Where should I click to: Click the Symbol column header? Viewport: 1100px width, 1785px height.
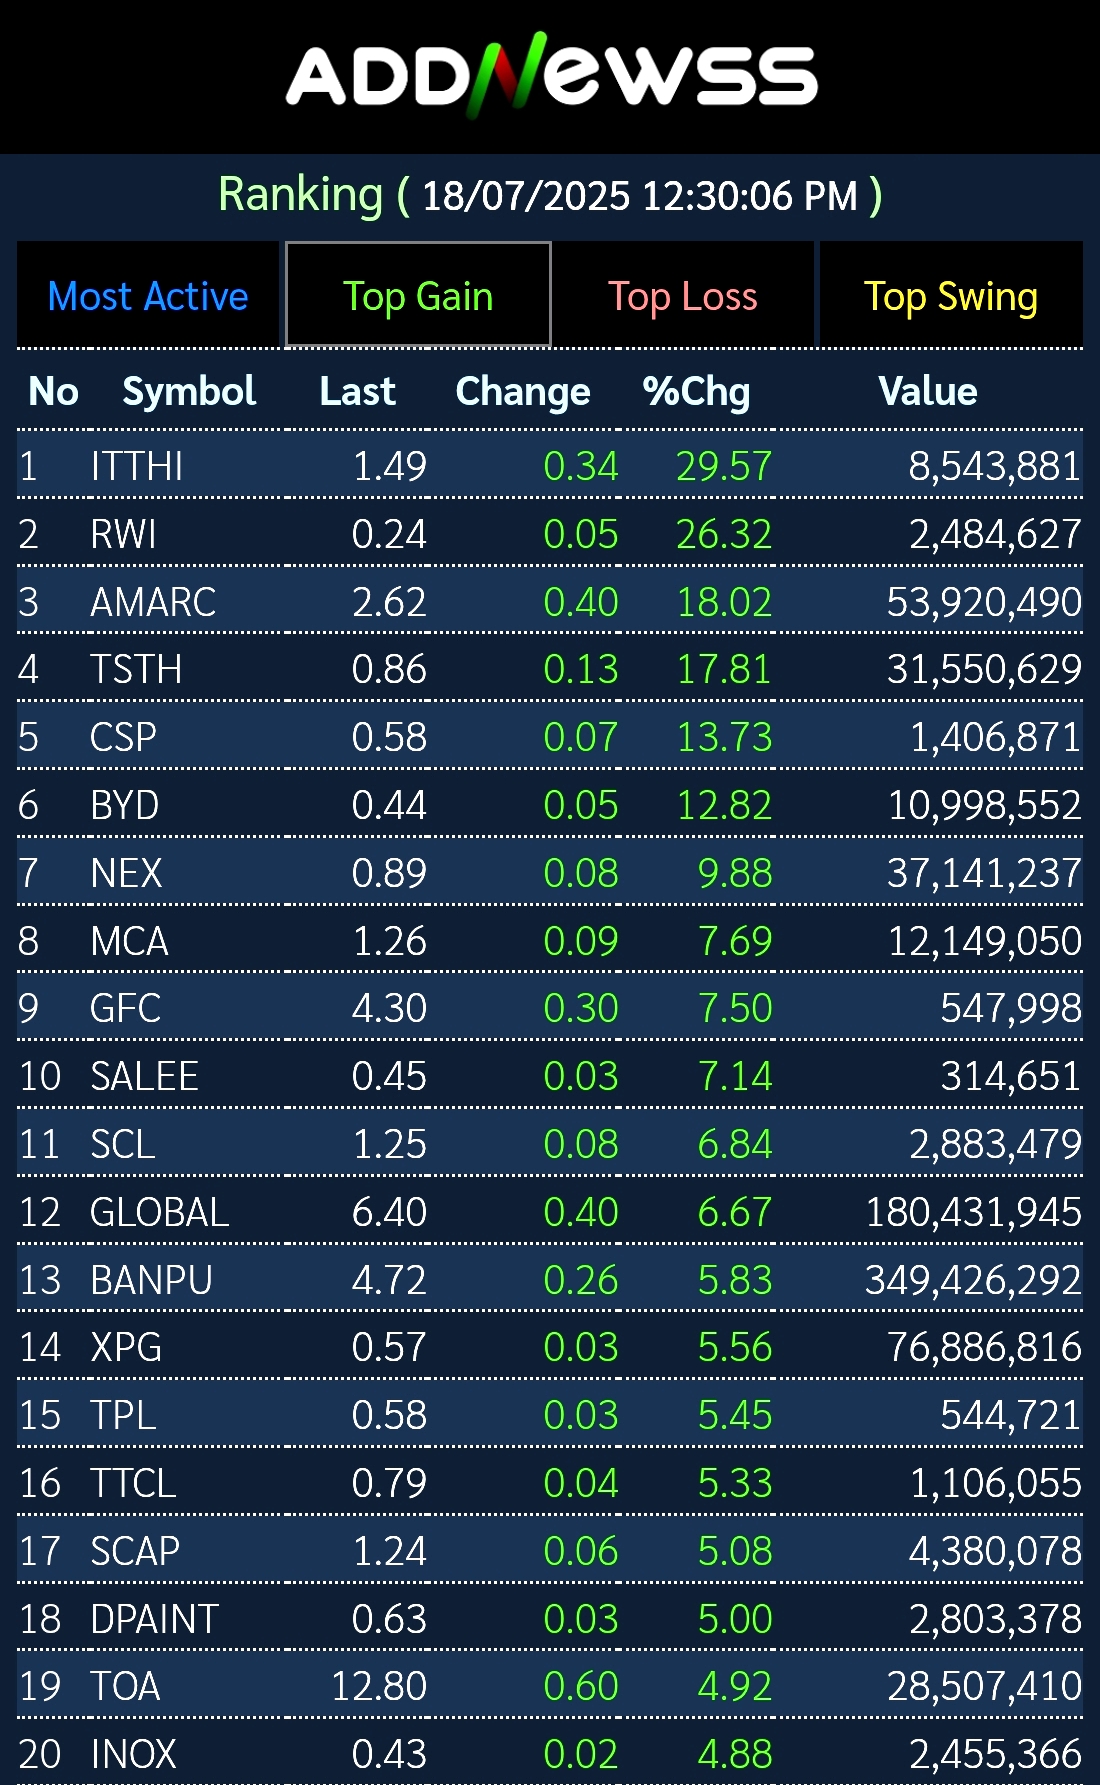(189, 391)
